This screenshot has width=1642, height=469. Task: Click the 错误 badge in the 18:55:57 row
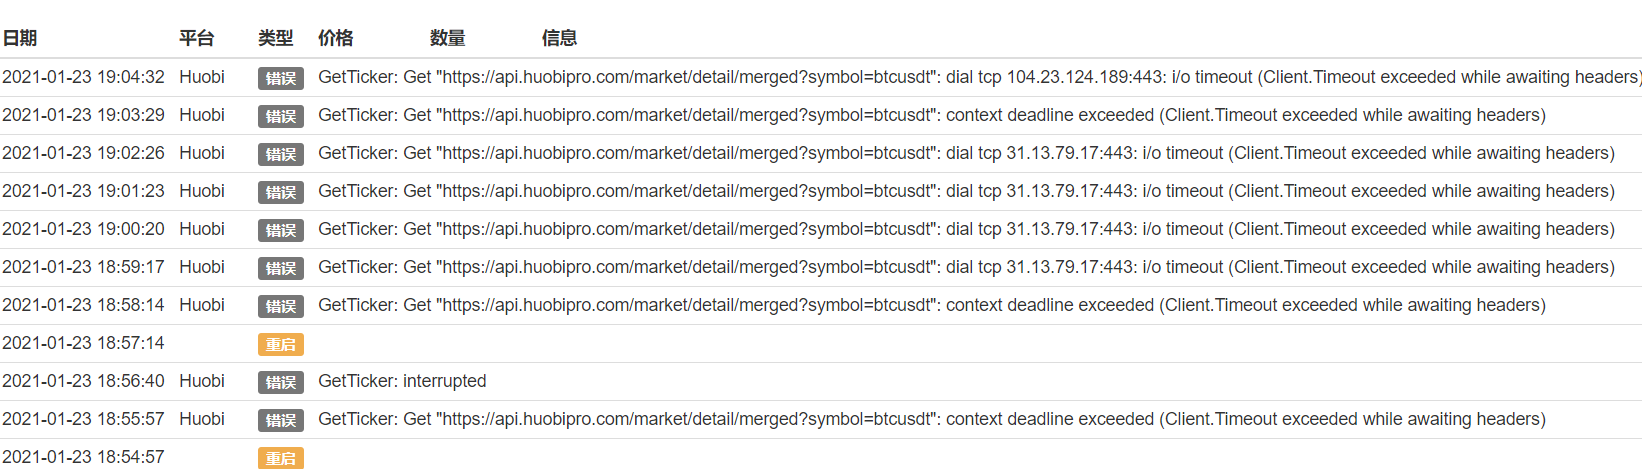(x=281, y=420)
